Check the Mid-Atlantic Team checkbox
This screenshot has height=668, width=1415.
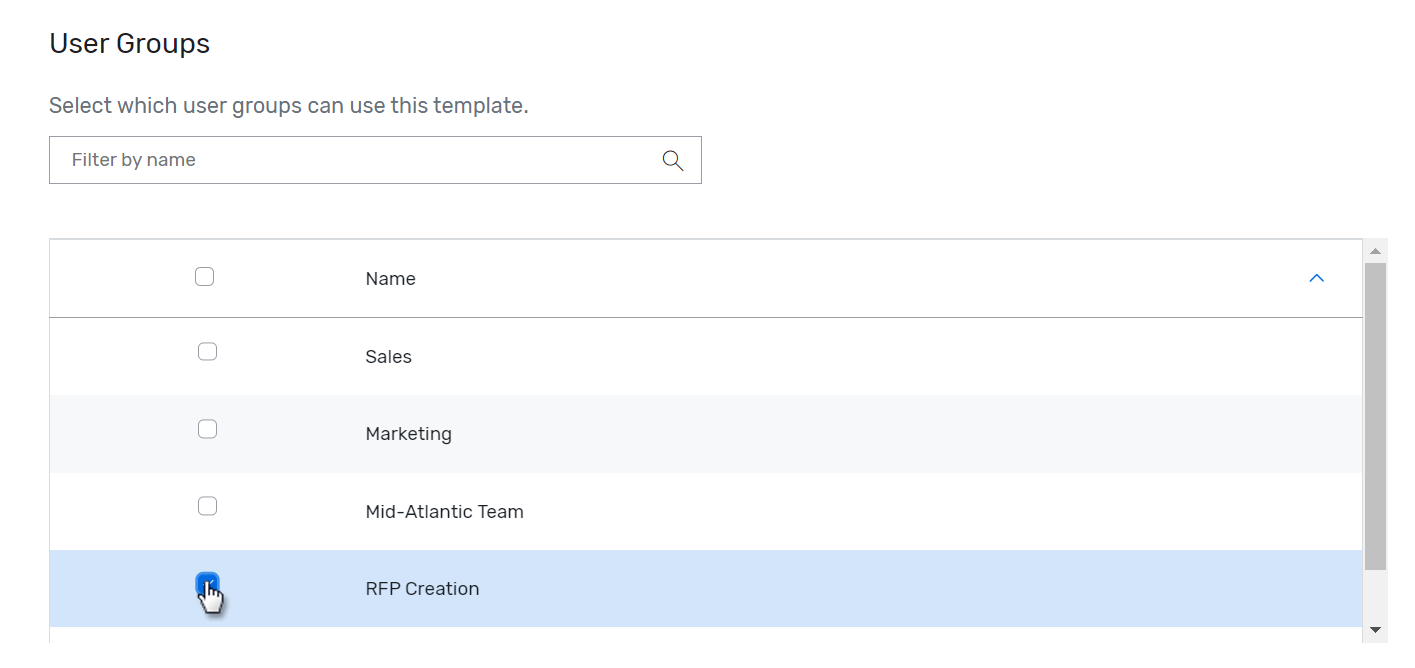(x=207, y=506)
